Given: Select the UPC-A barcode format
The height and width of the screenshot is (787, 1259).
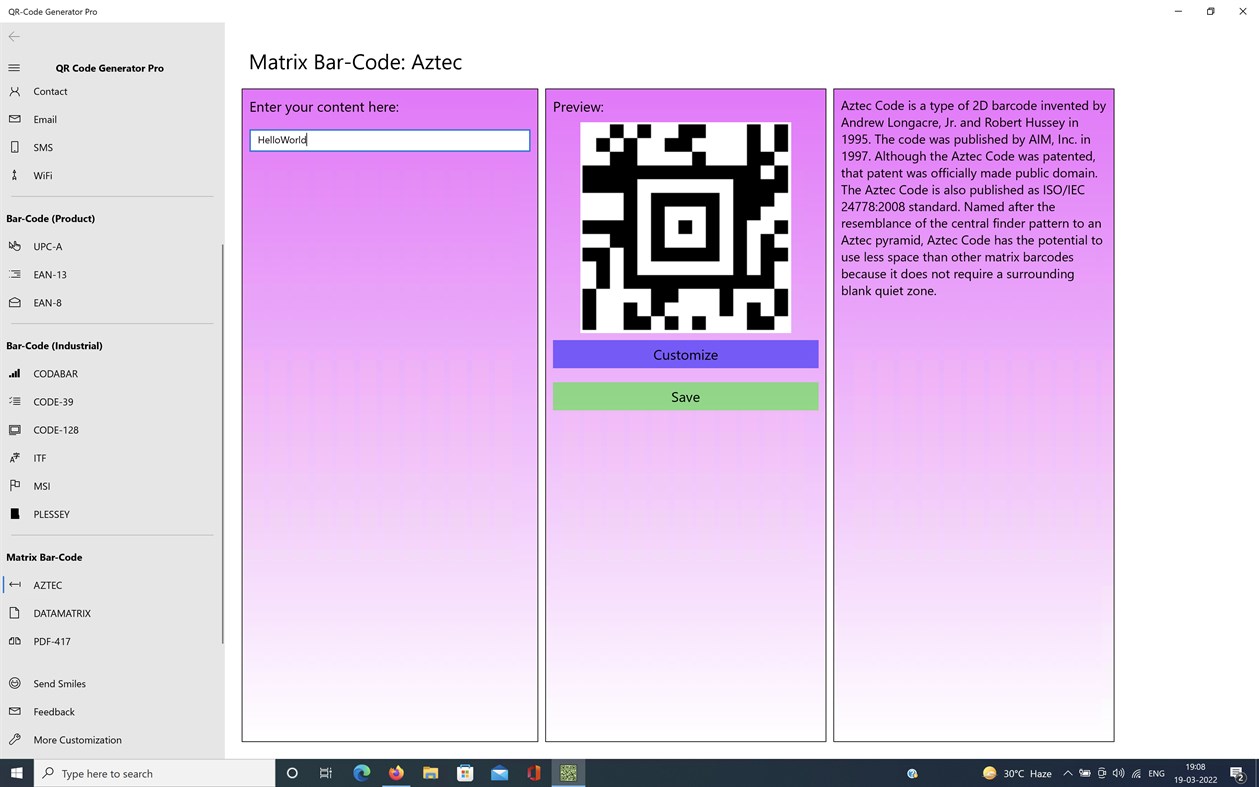Looking at the screenshot, I should [47, 246].
